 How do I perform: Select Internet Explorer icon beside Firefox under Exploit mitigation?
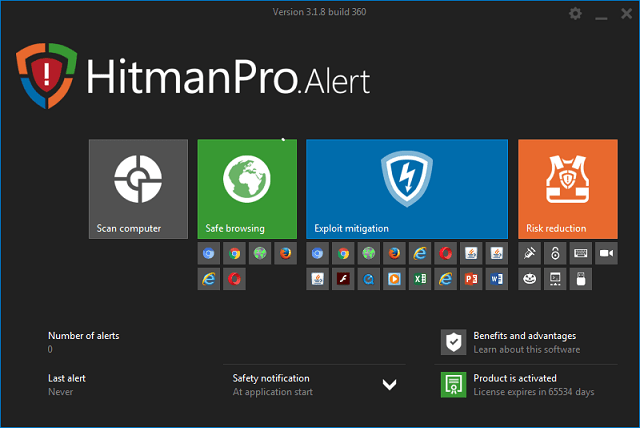coord(420,253)
